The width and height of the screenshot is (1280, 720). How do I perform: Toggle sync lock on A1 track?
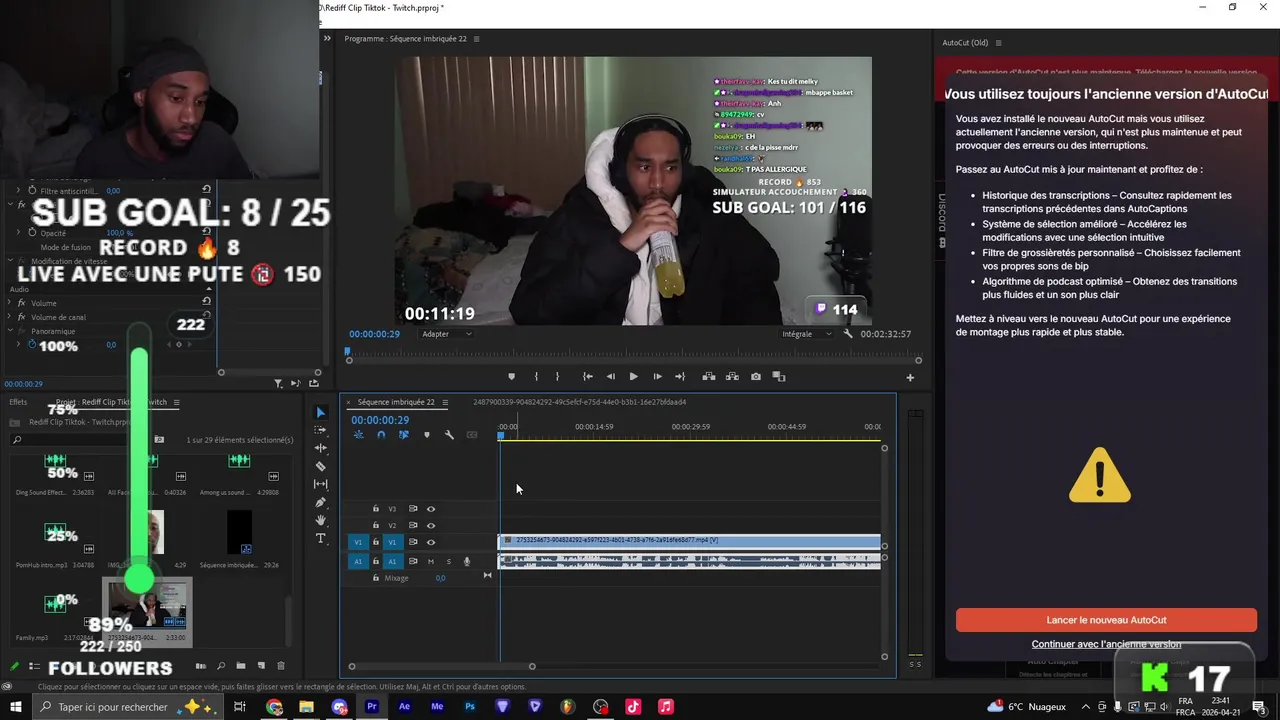[413, 561]
